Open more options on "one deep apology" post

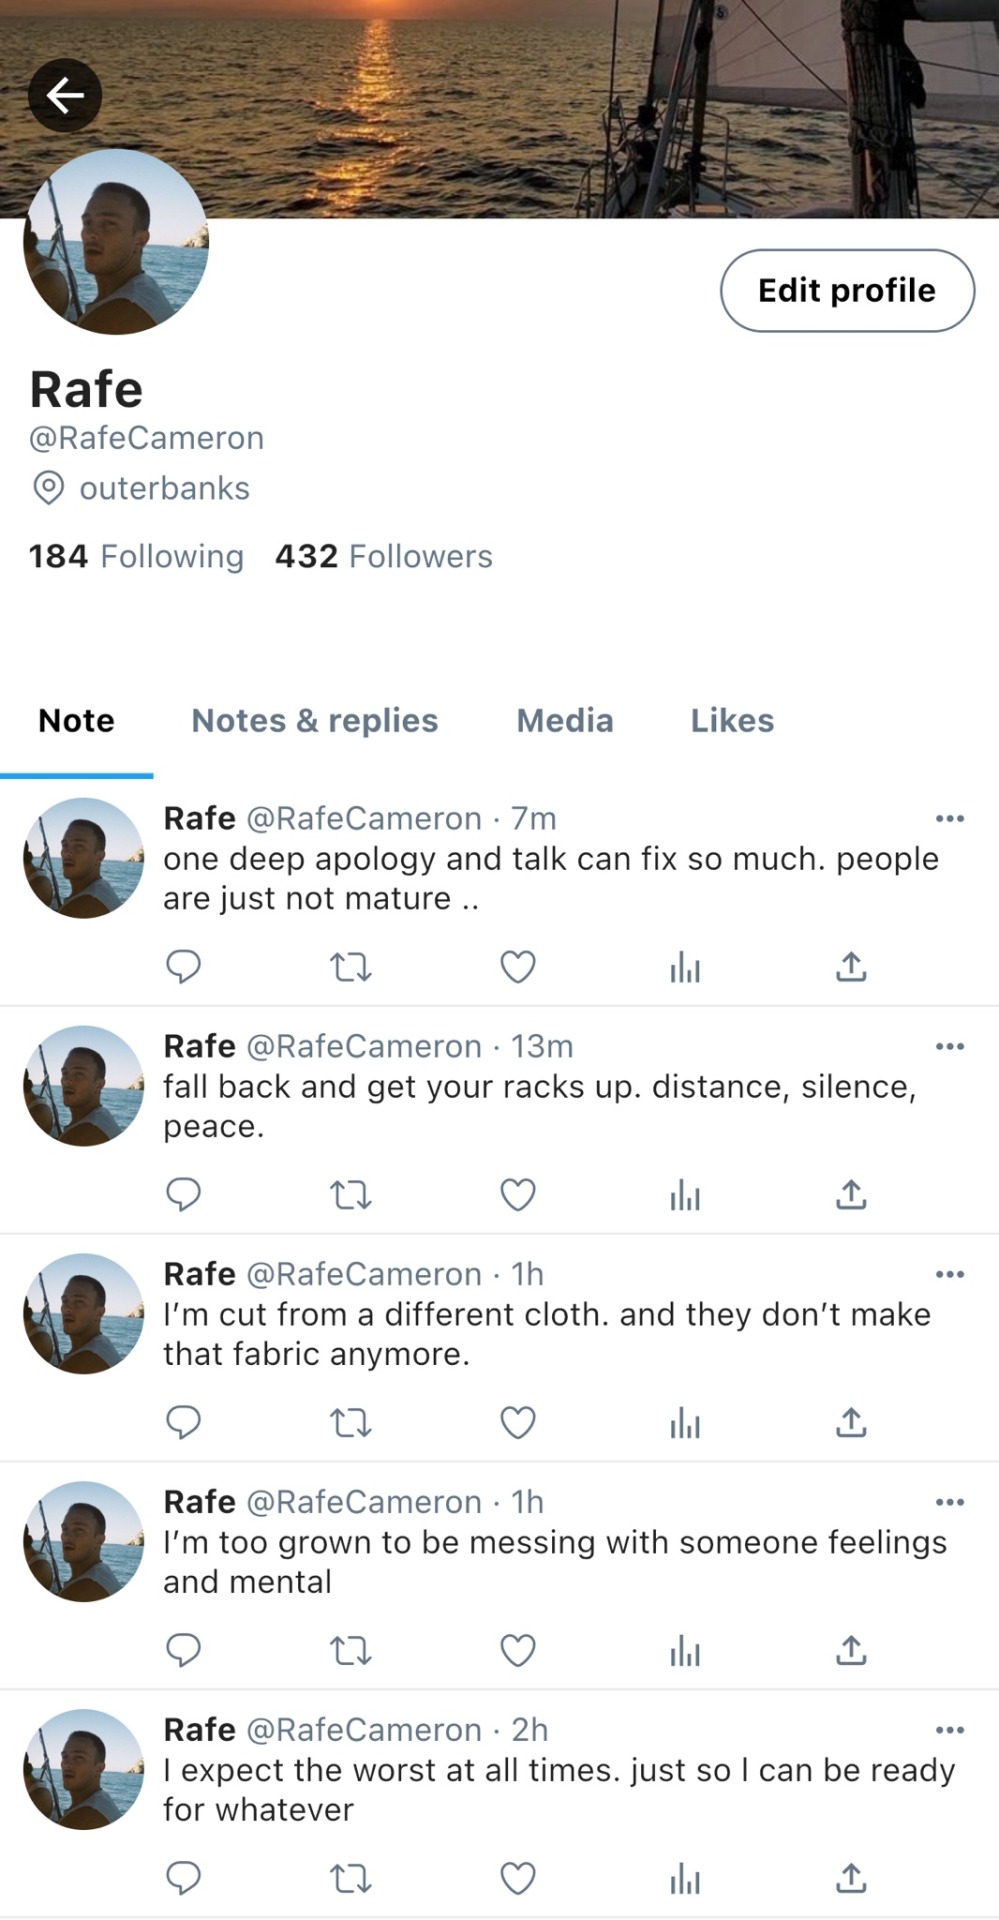pyautogui.click(x=949, y=819)
